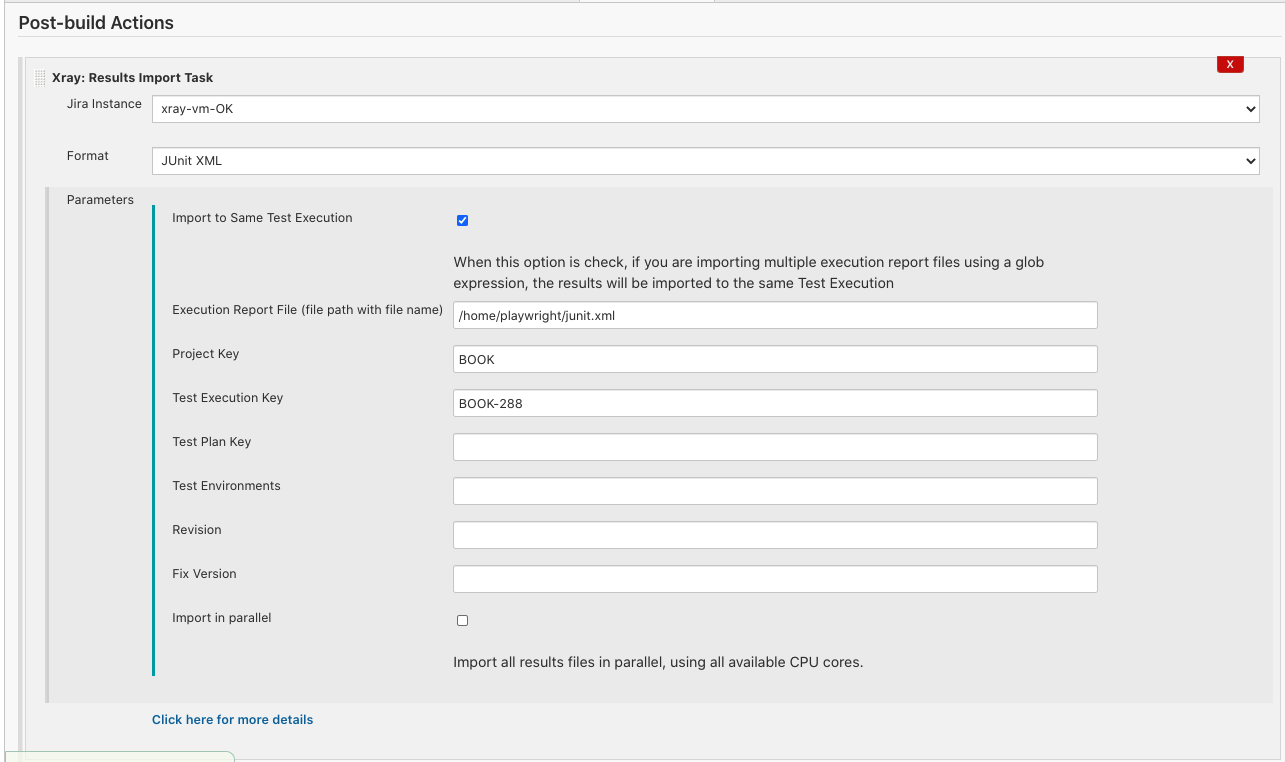The height and width of the screenshot is (762, 1285).
Task: Click the Test Execution Key field BOOK-288
Action: click(775, 403)
